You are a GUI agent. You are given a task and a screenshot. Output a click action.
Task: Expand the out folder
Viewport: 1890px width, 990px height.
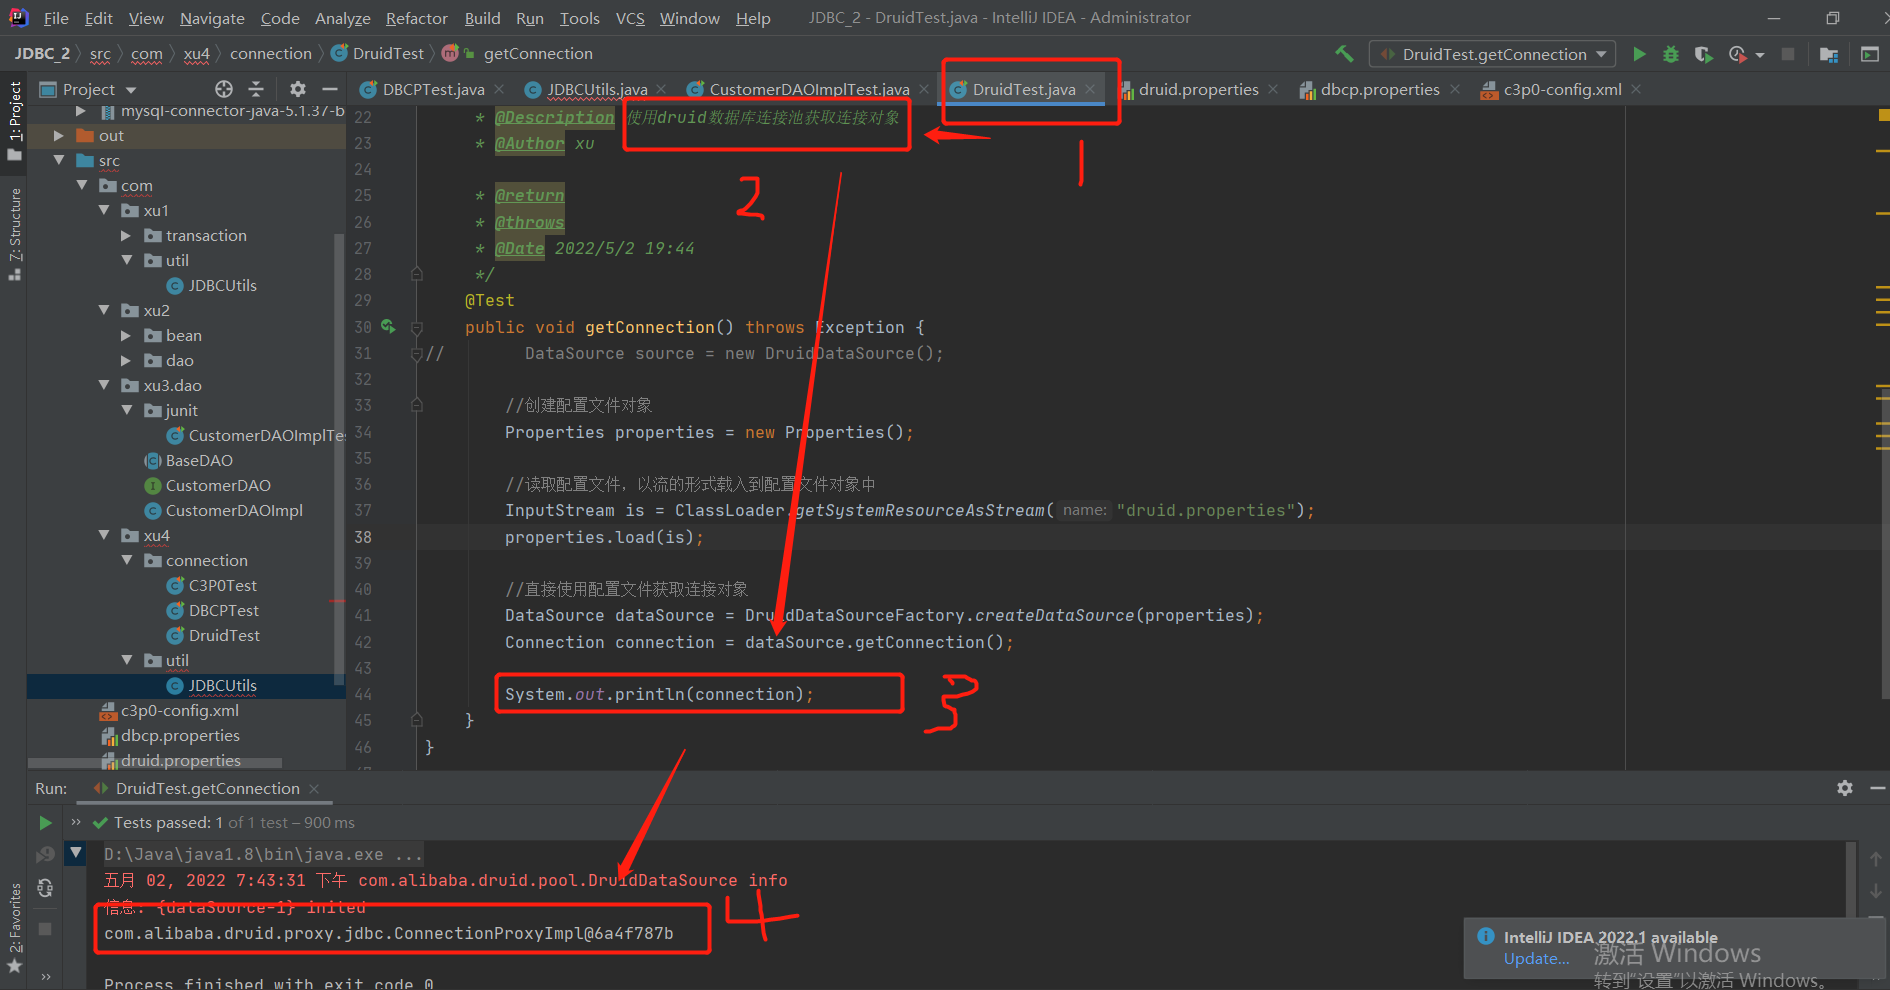[x=59, y=135]
